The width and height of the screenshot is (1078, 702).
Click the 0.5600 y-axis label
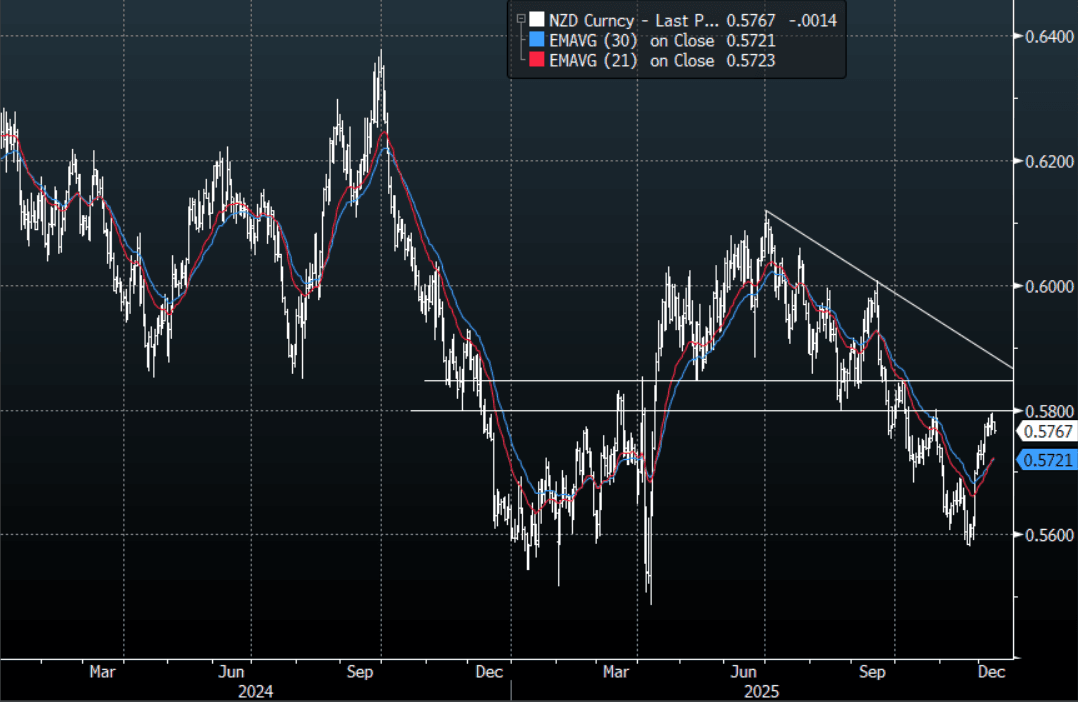[x=1049, y=536]
